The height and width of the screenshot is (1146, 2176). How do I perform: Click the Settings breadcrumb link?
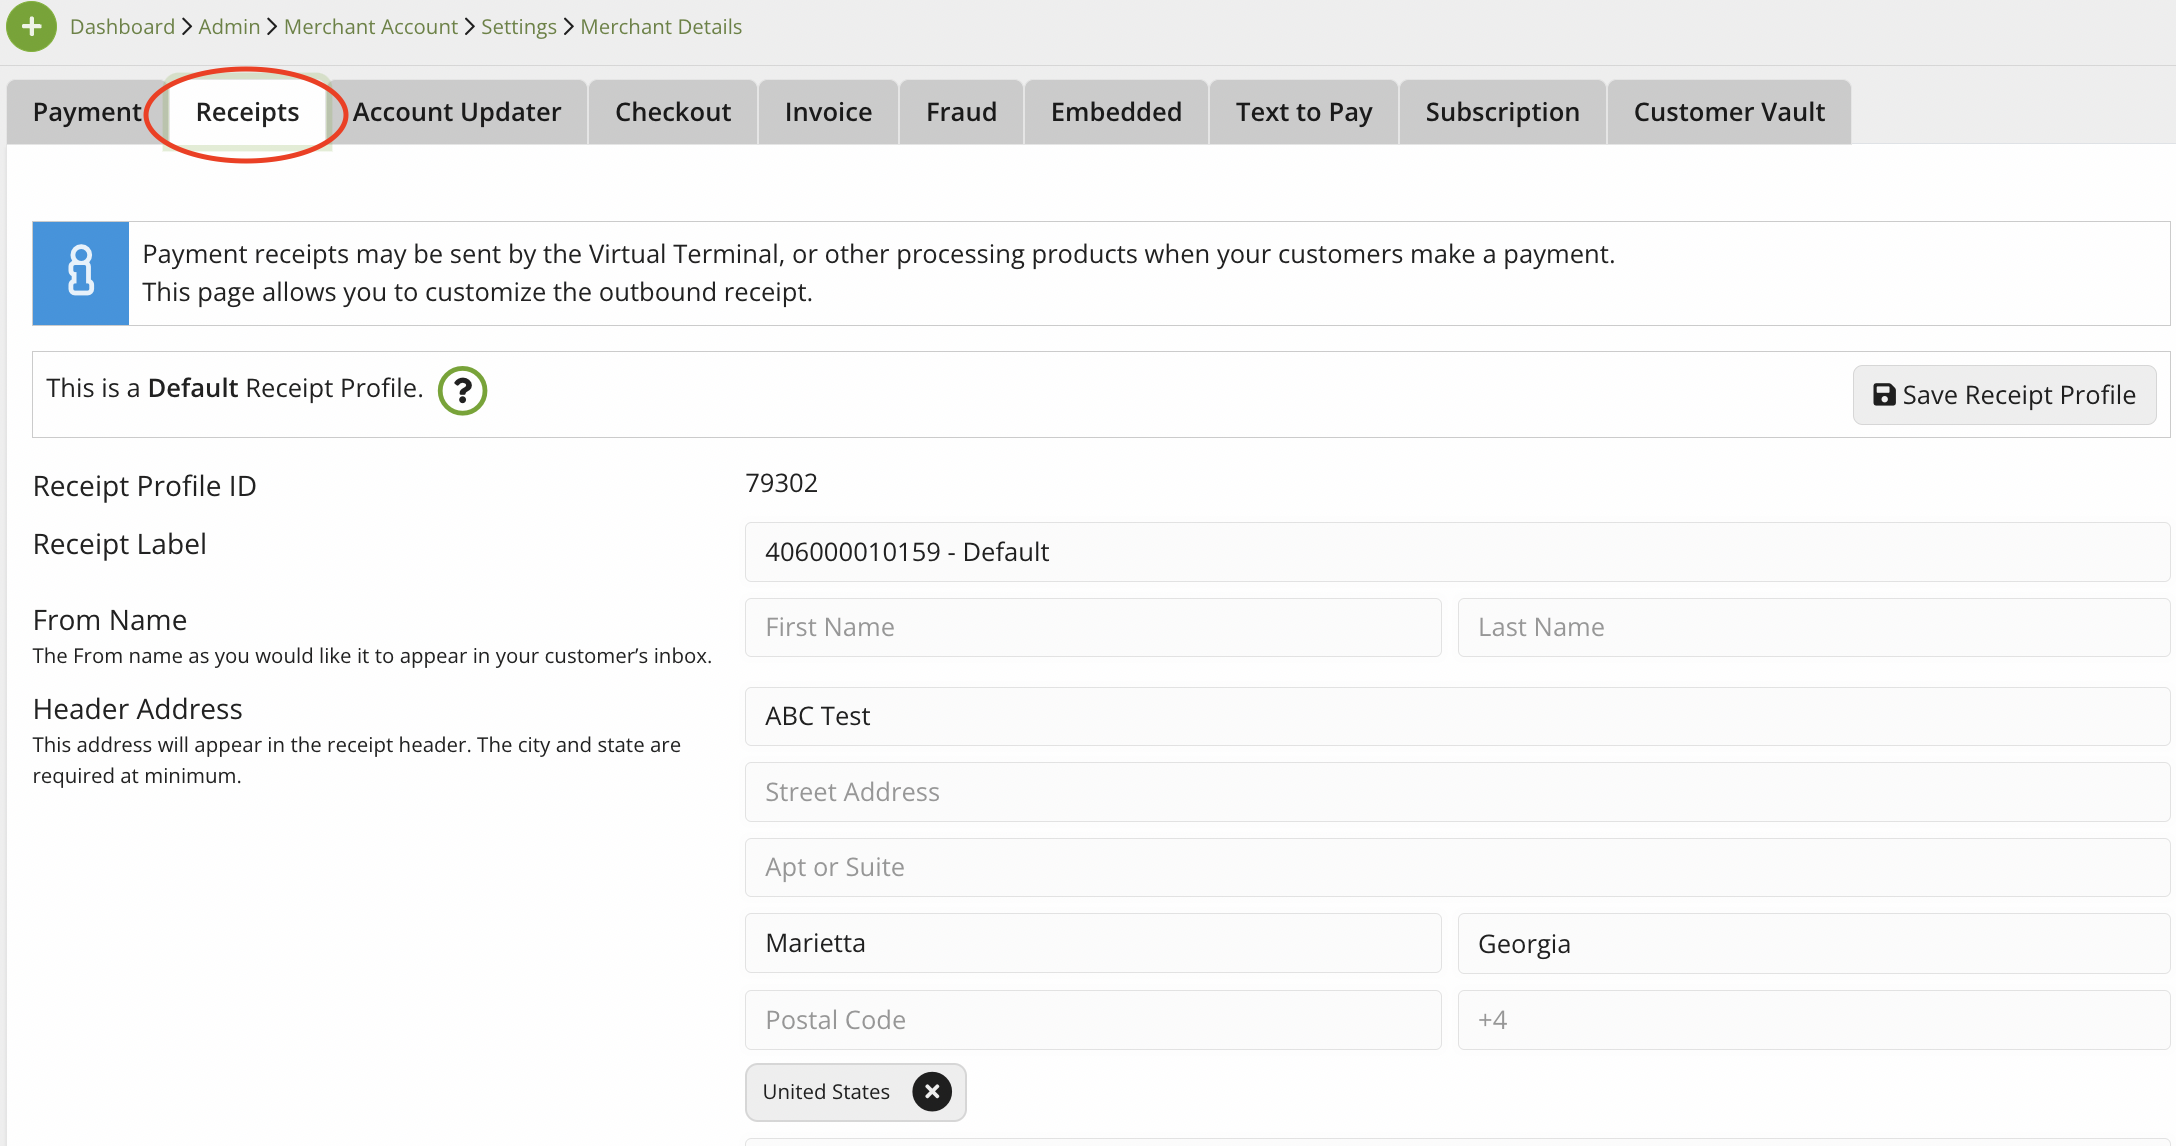click(x=518, y=27)
